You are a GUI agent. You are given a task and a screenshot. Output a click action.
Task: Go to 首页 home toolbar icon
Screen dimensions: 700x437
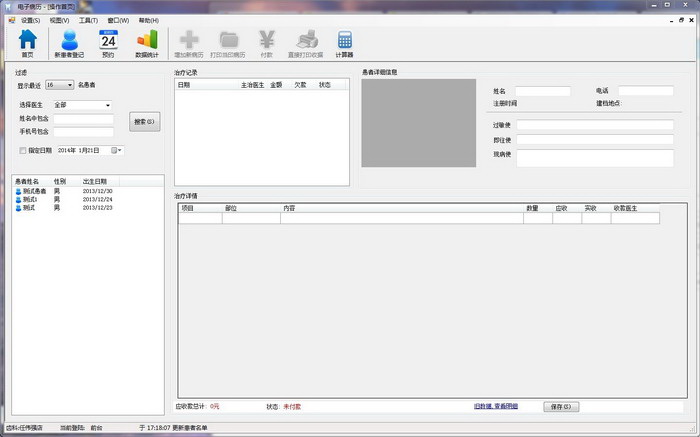click(28, 43)
